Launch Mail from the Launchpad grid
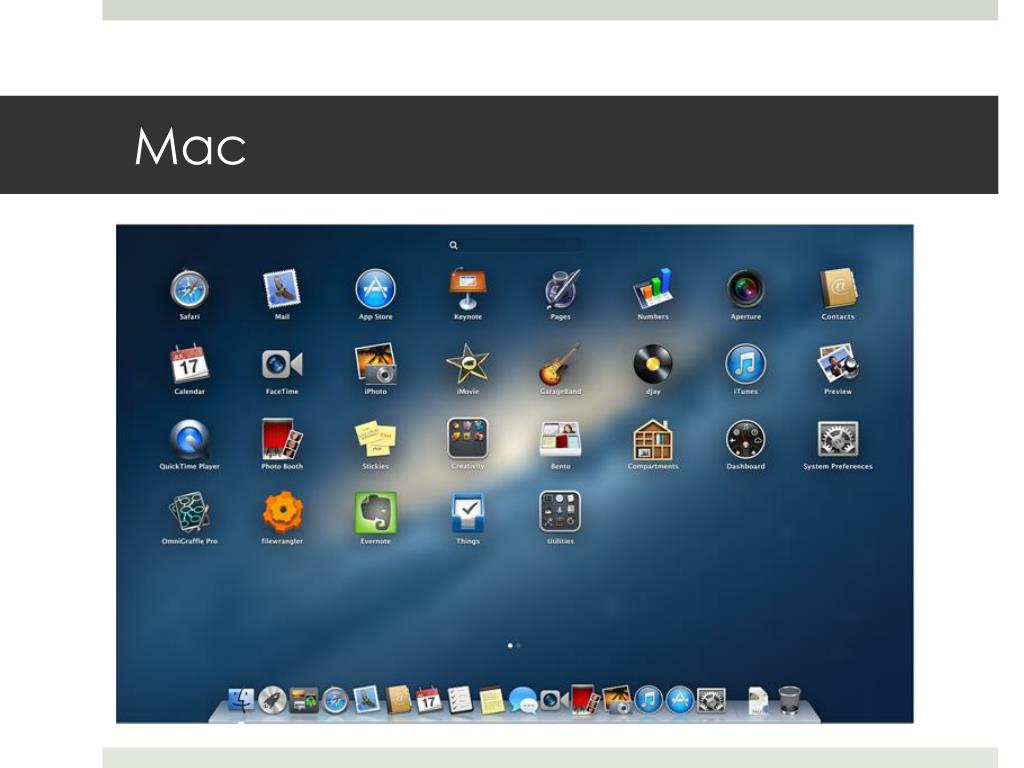This screenshot has height=768, width=1024. [281, 289]
